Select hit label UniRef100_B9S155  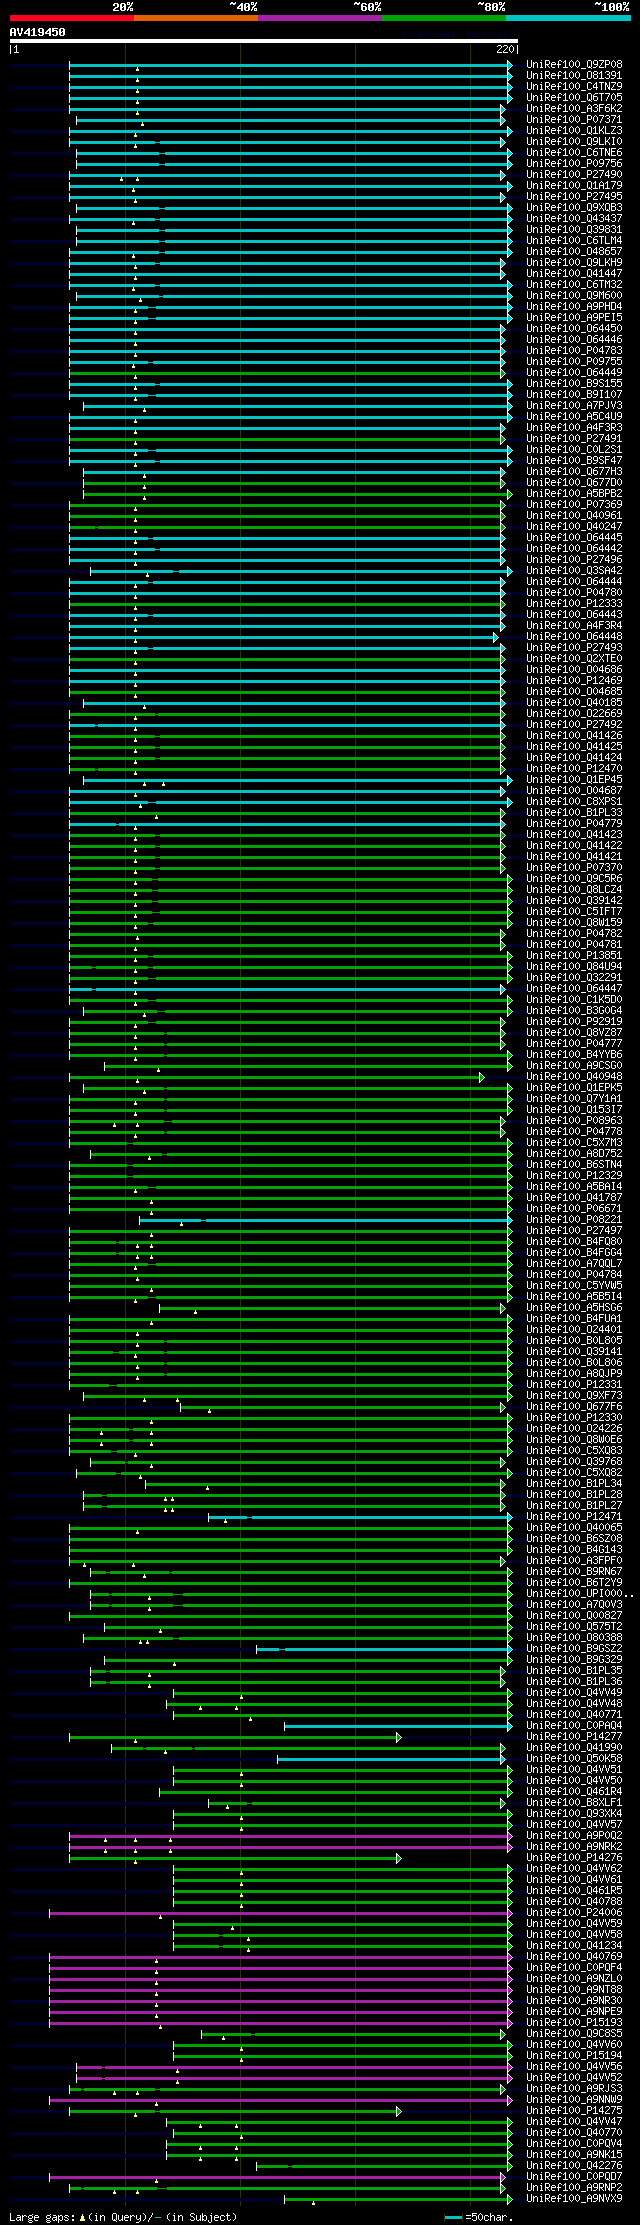tap(574, 384)
